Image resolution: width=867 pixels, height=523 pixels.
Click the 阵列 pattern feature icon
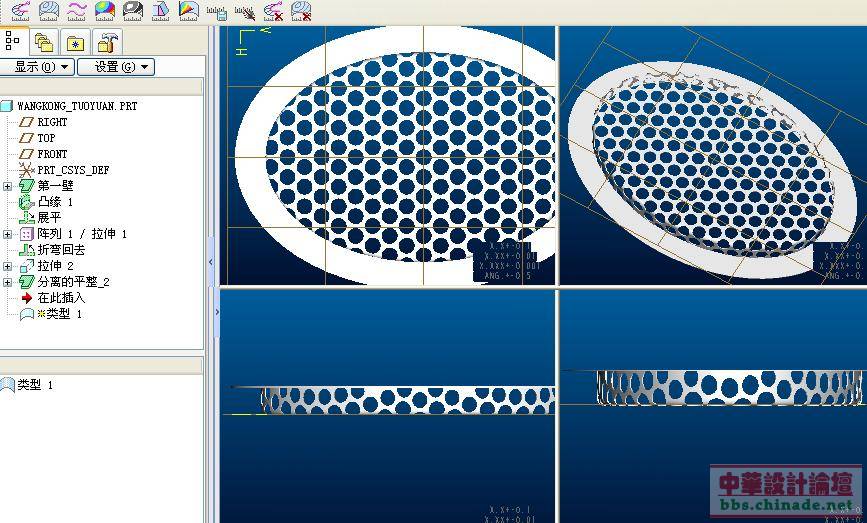point(27,234)
